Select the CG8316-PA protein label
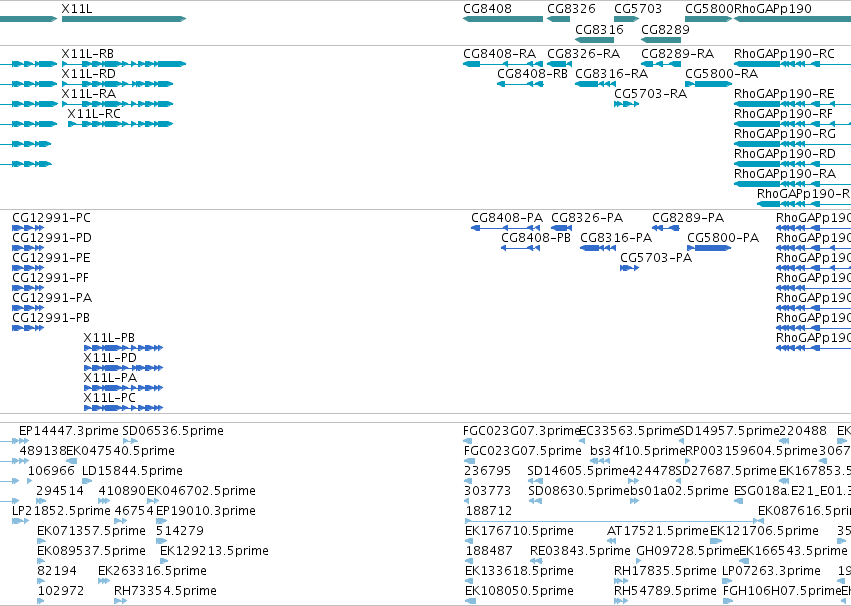 click(x=616, y=238)
